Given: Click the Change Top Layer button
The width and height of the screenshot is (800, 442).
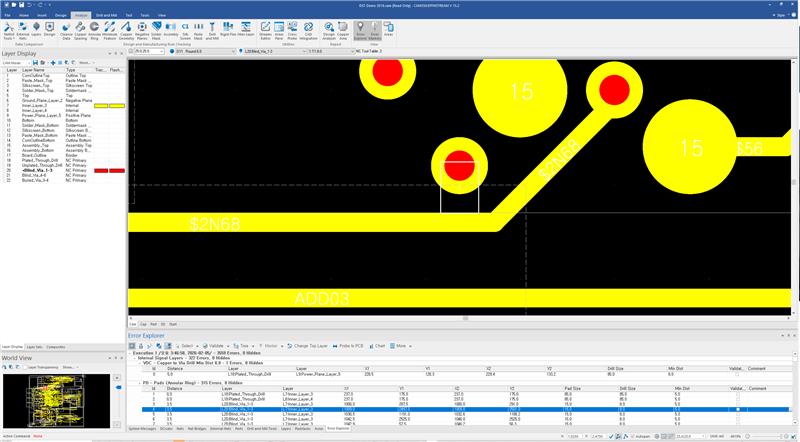Looking at the screenshot, I should point(308,346).
